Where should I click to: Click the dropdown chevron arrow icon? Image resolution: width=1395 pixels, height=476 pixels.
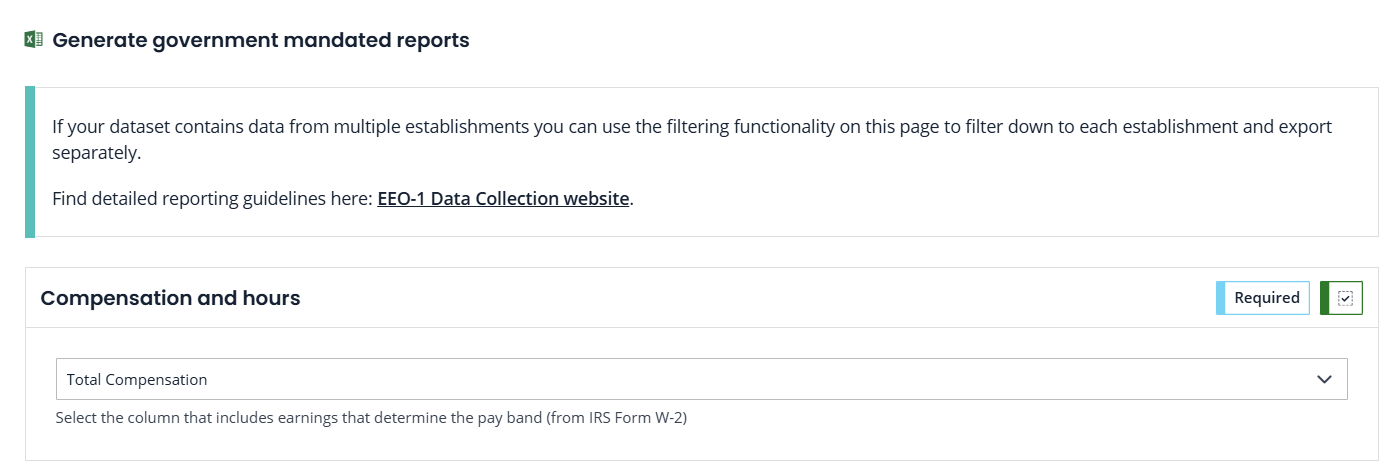point(1325,380)
